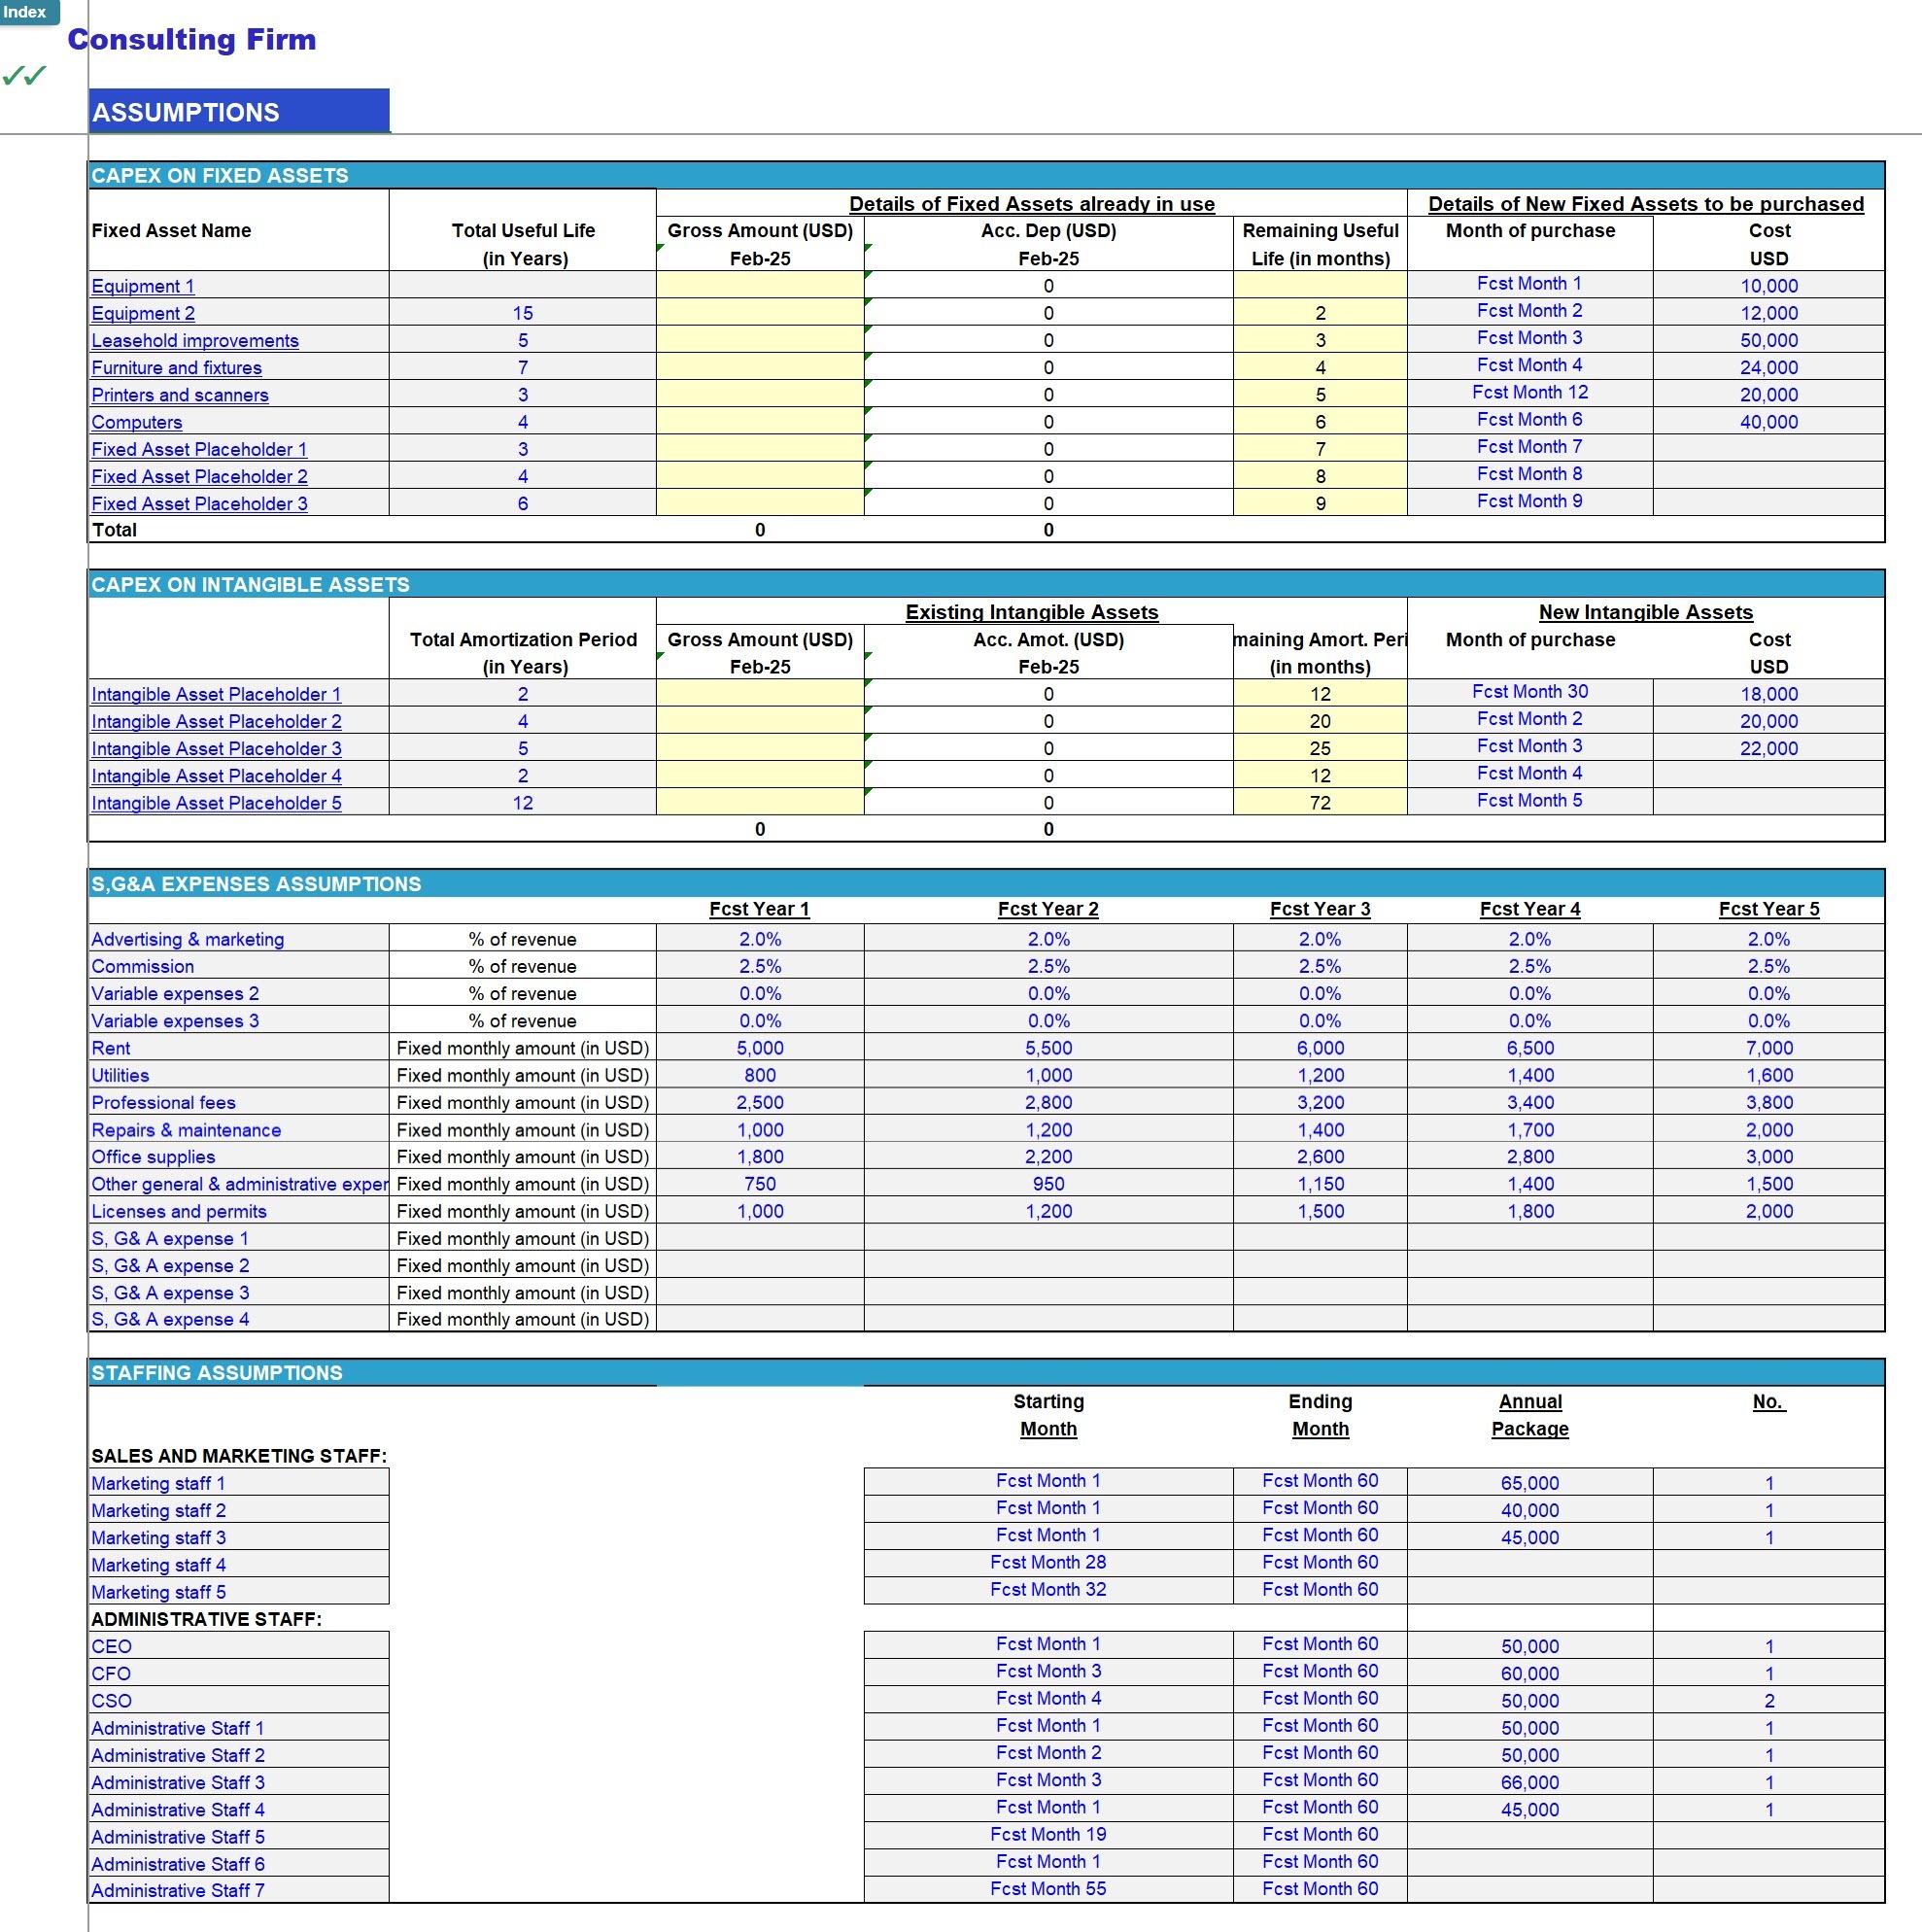The width and height of the screenshot is (1922, 1932).
Task: Open the Equipment 1 link
Action: click(143, 286)
